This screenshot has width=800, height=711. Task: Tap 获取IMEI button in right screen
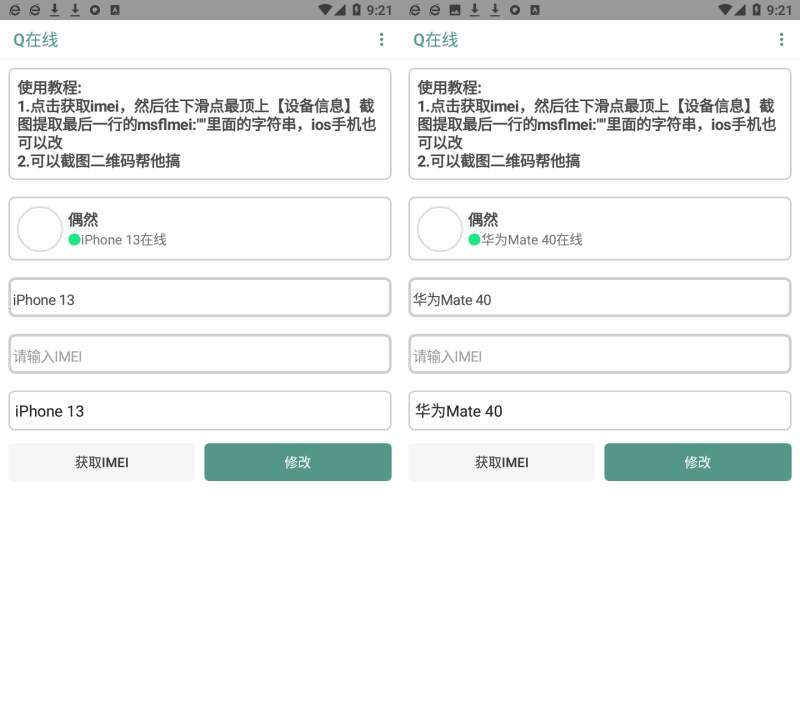(502, 462)
